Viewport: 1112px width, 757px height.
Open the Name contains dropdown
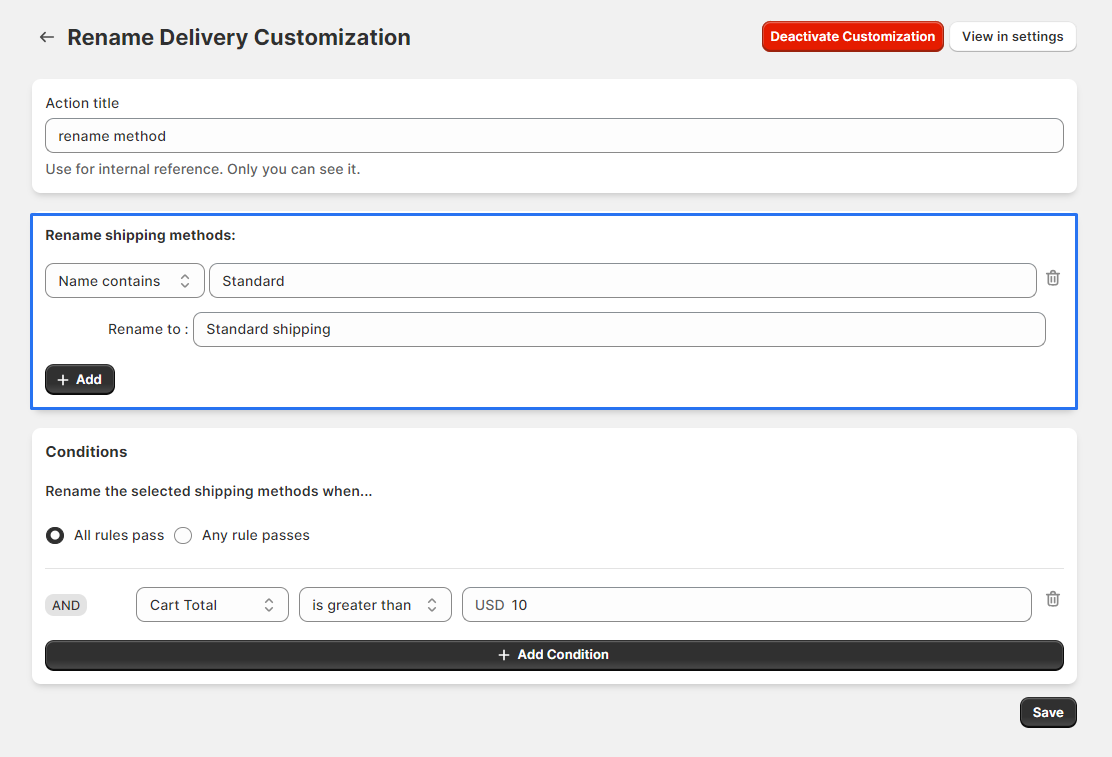point(124,281)
